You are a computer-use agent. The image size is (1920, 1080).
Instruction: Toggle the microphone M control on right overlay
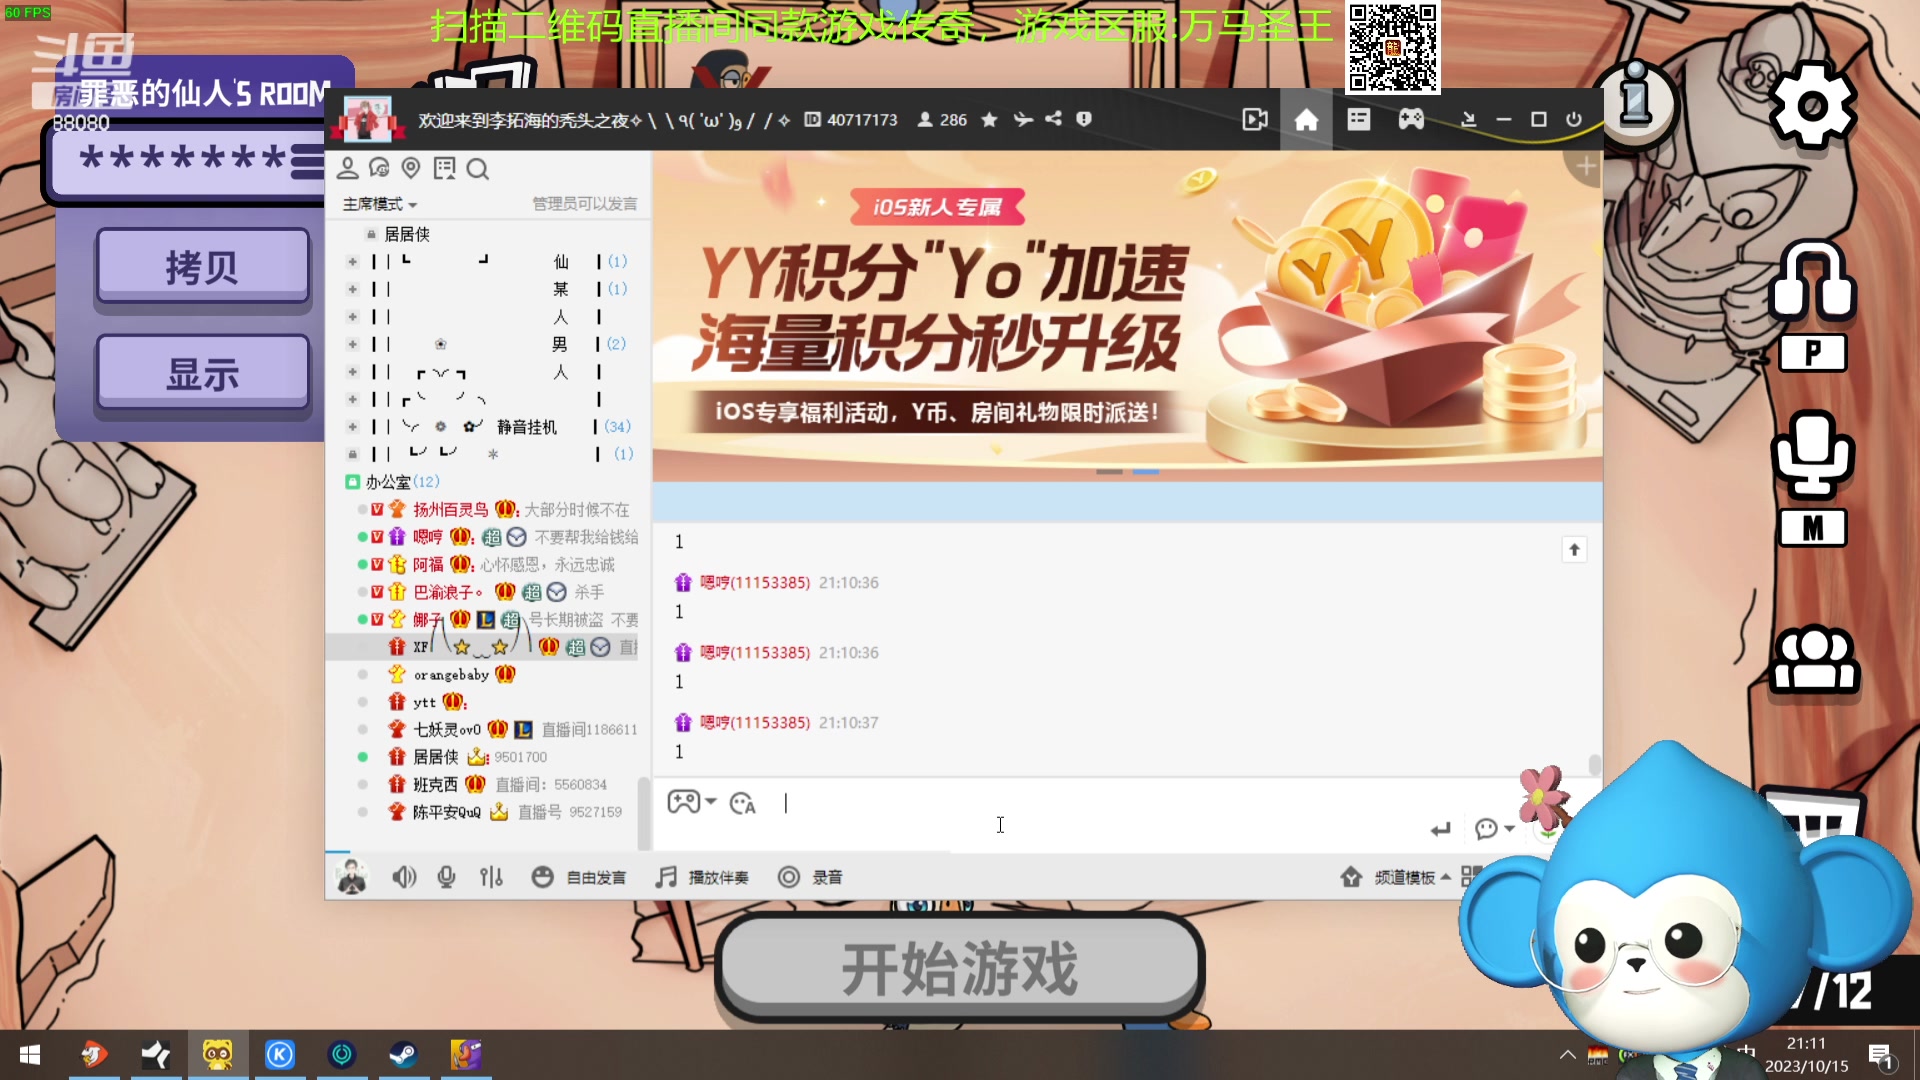[1813, 460]
